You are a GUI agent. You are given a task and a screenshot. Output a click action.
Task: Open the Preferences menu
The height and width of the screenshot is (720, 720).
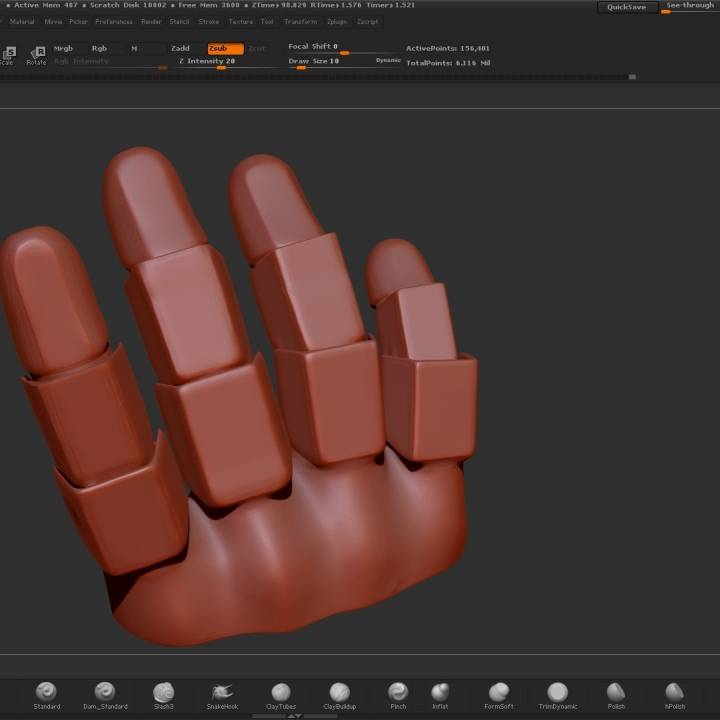click(x=114, y=21)
